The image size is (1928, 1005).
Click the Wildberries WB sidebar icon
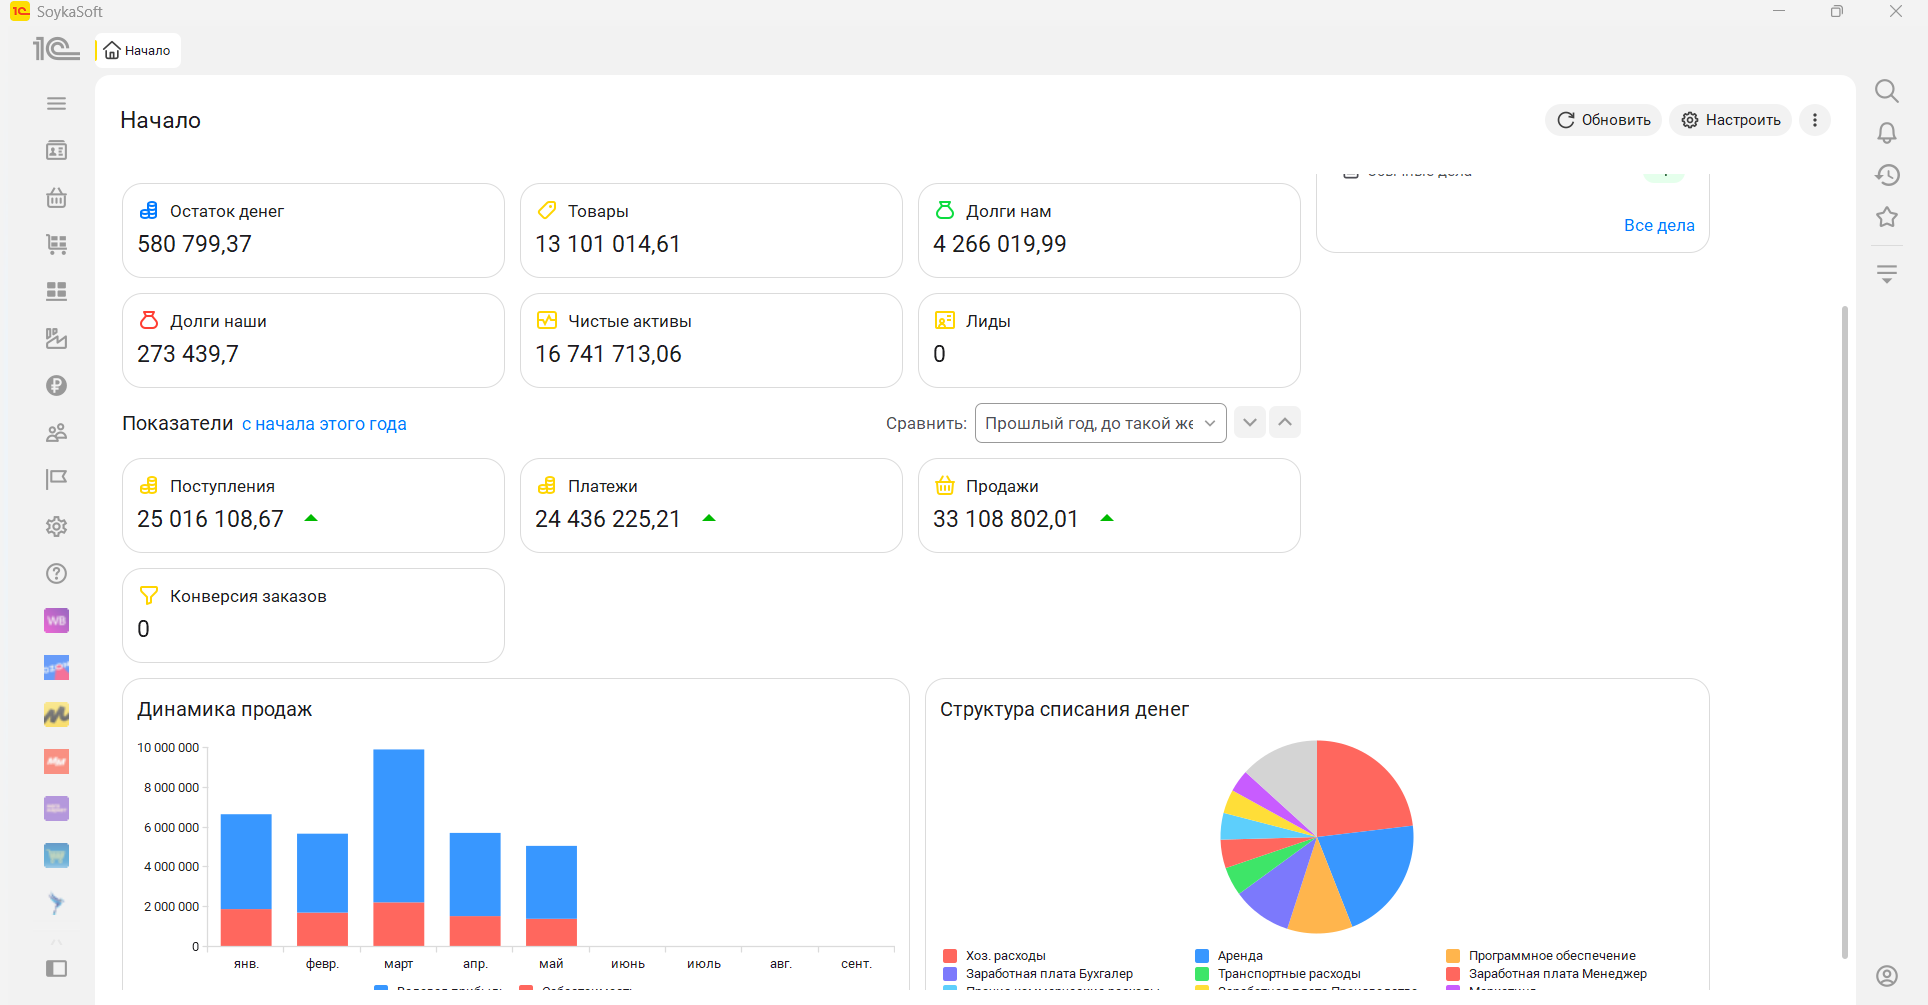[x=57, y=621]
